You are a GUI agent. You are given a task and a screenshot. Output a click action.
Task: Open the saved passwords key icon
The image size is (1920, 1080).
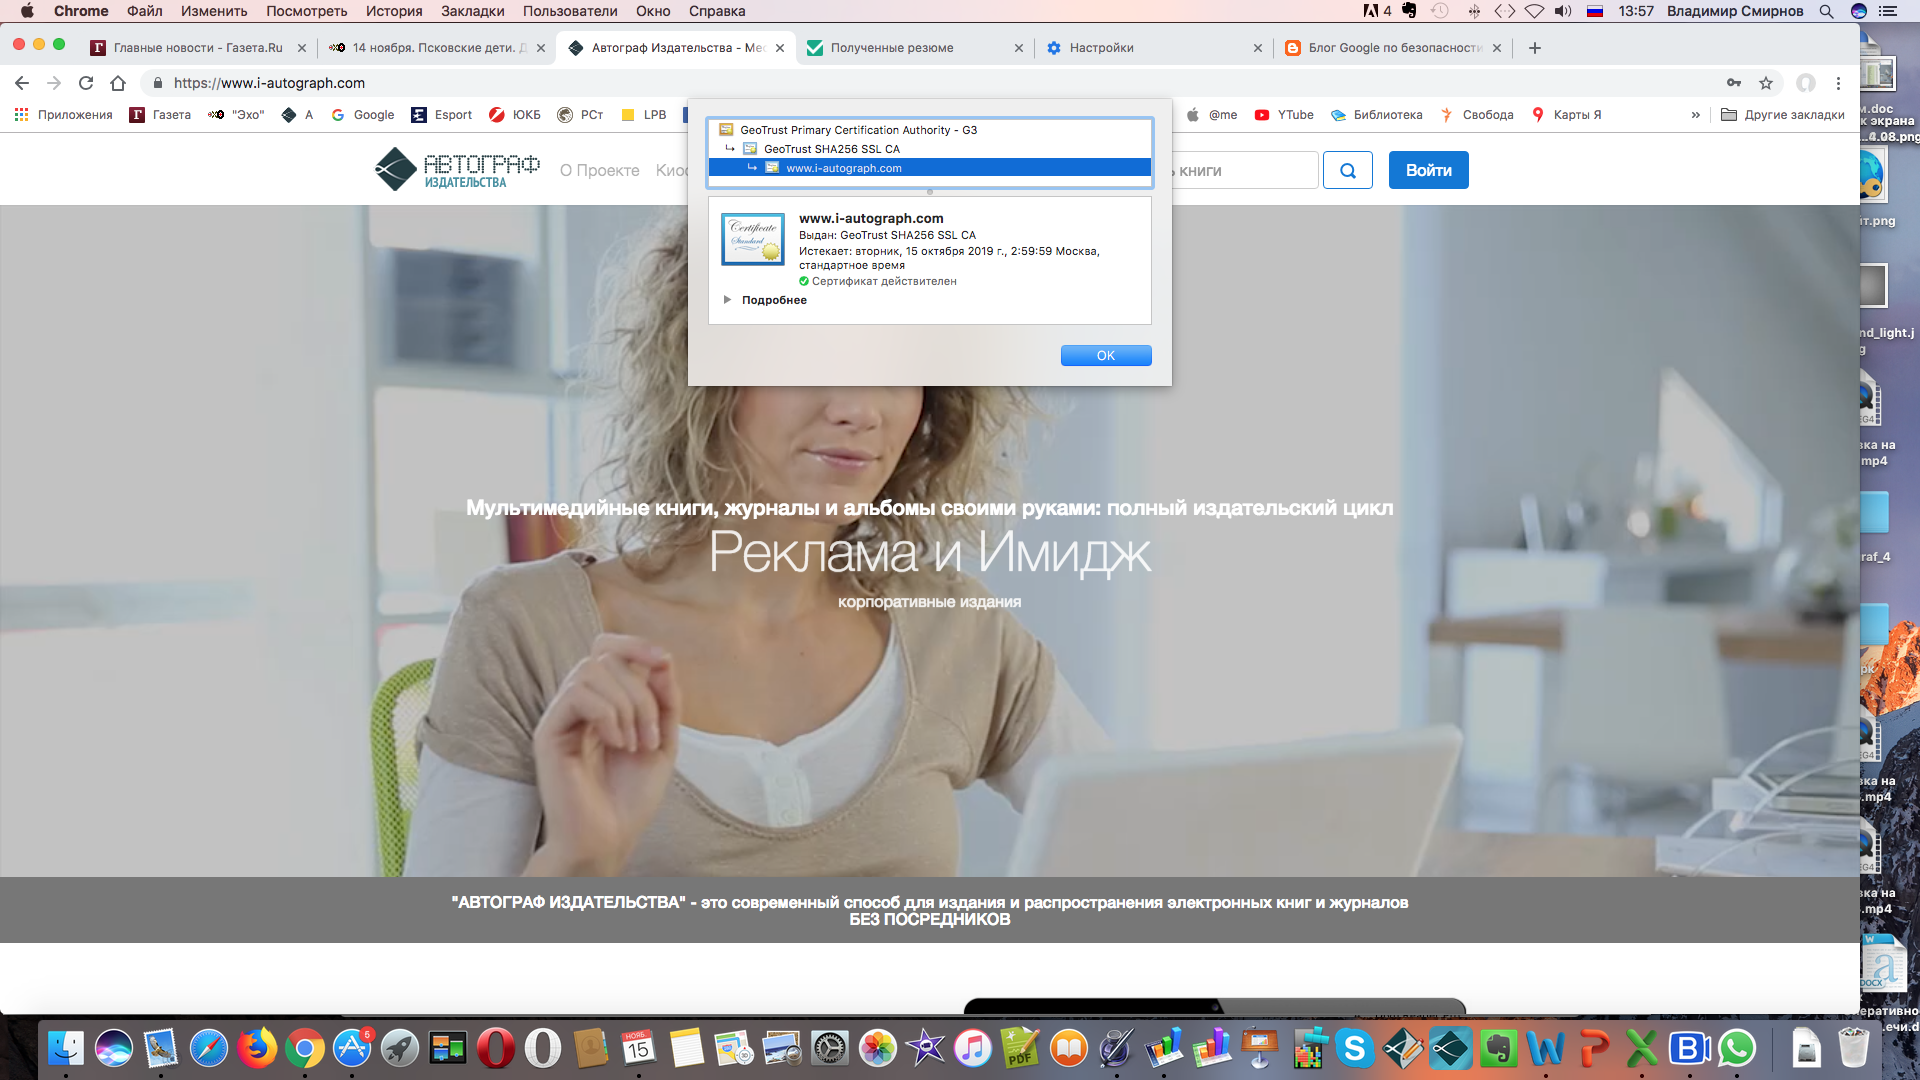pyautogui.click(x=1734, y=83)
